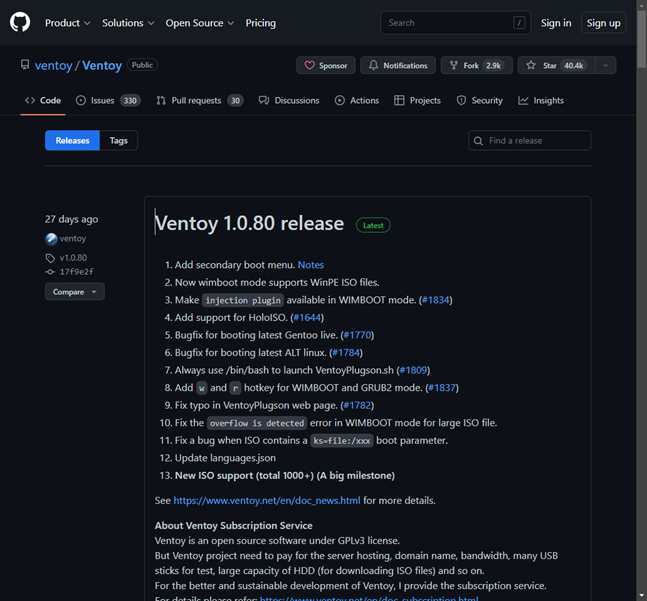Screen dimensions: 647x601
Task: Click the ventoy author avatar
Action: [x=51, y=239]
